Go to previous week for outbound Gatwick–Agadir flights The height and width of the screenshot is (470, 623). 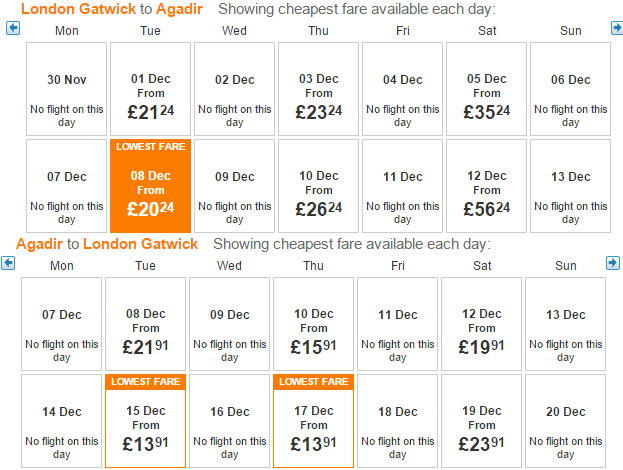[13, 28]
